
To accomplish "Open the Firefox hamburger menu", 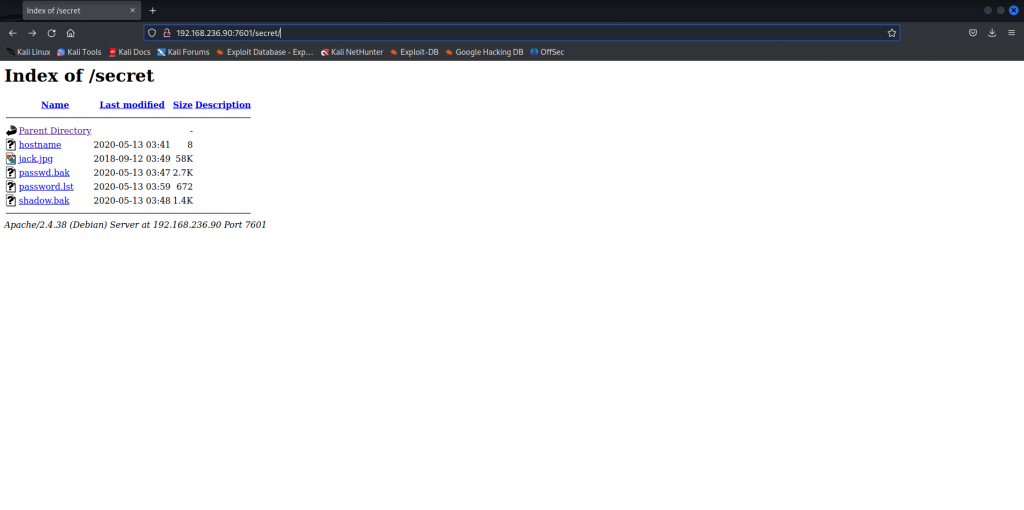I will pyautogui.click(x=1012, y=33).
